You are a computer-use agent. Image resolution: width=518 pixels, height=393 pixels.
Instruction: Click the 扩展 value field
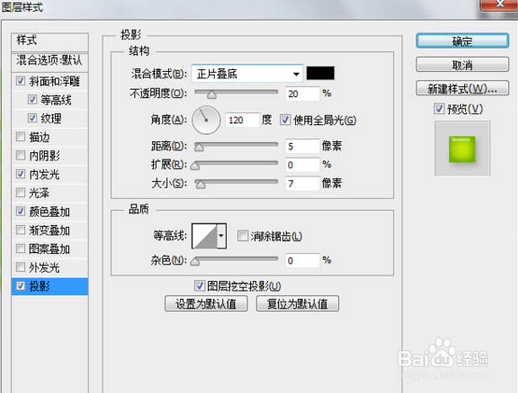click(x=302, y=165)
